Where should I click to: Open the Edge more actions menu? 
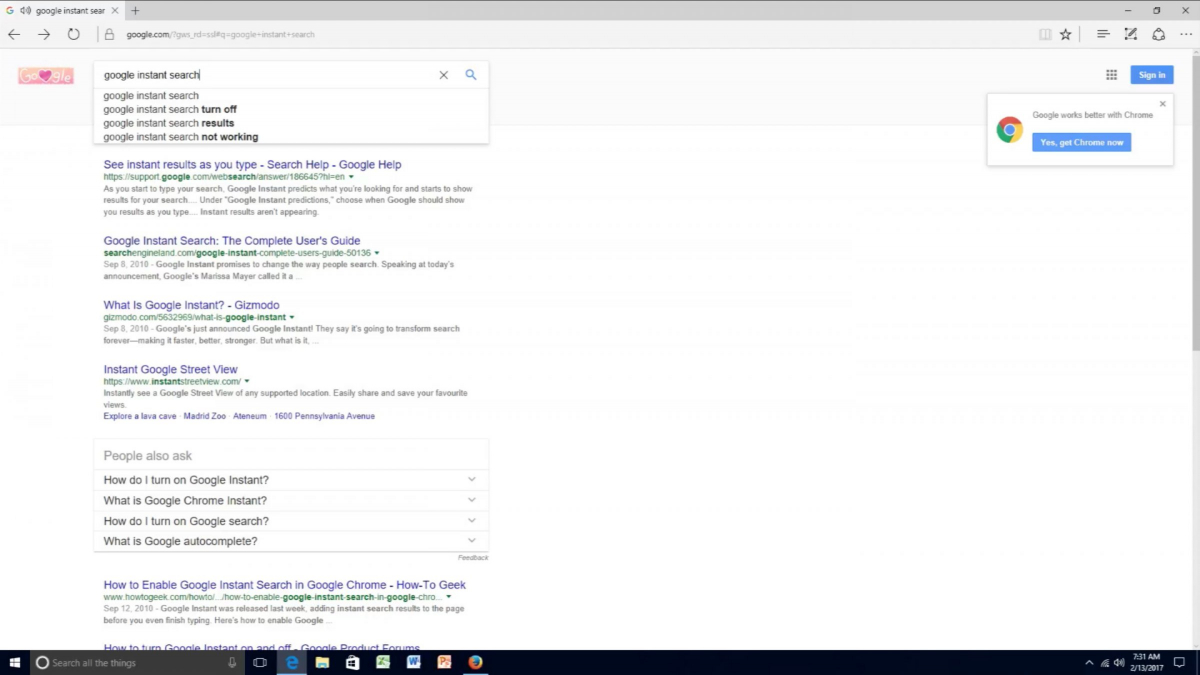click(1185, 34)
